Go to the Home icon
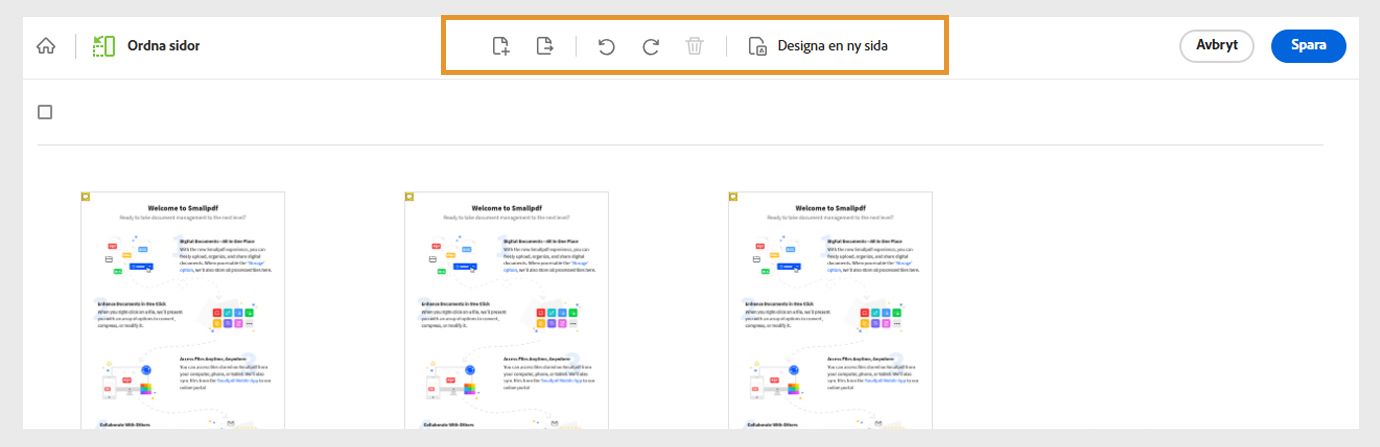This screenshot has width=1380, height=447. [46, 46]
